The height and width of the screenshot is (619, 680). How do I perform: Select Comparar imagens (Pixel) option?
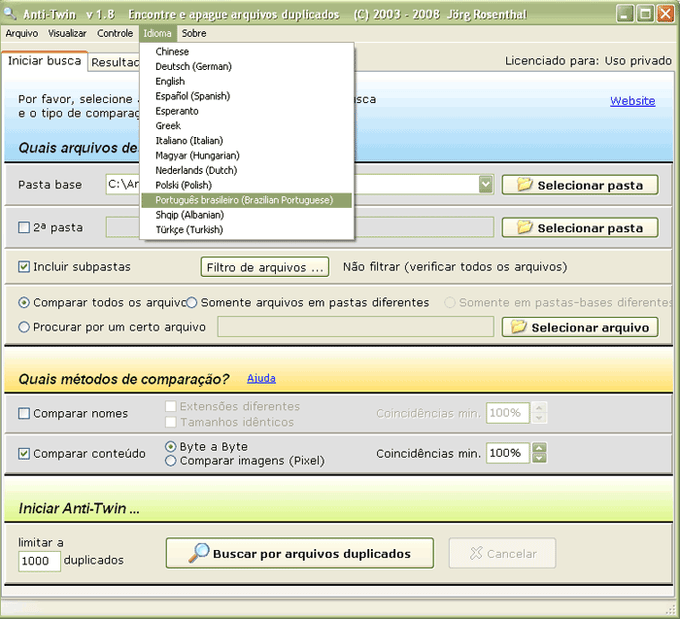click(171, 461)
